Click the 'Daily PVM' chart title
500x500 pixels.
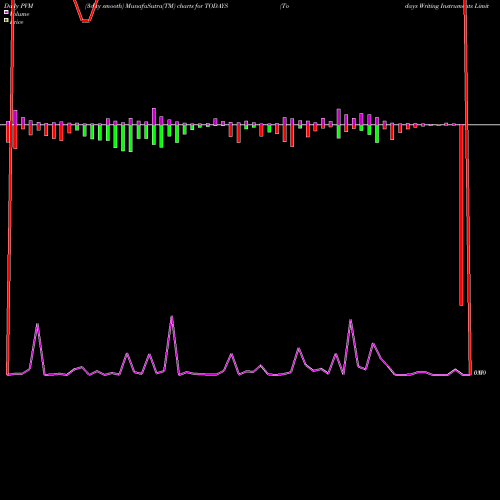pyautogui.click(x=19, y=6)
